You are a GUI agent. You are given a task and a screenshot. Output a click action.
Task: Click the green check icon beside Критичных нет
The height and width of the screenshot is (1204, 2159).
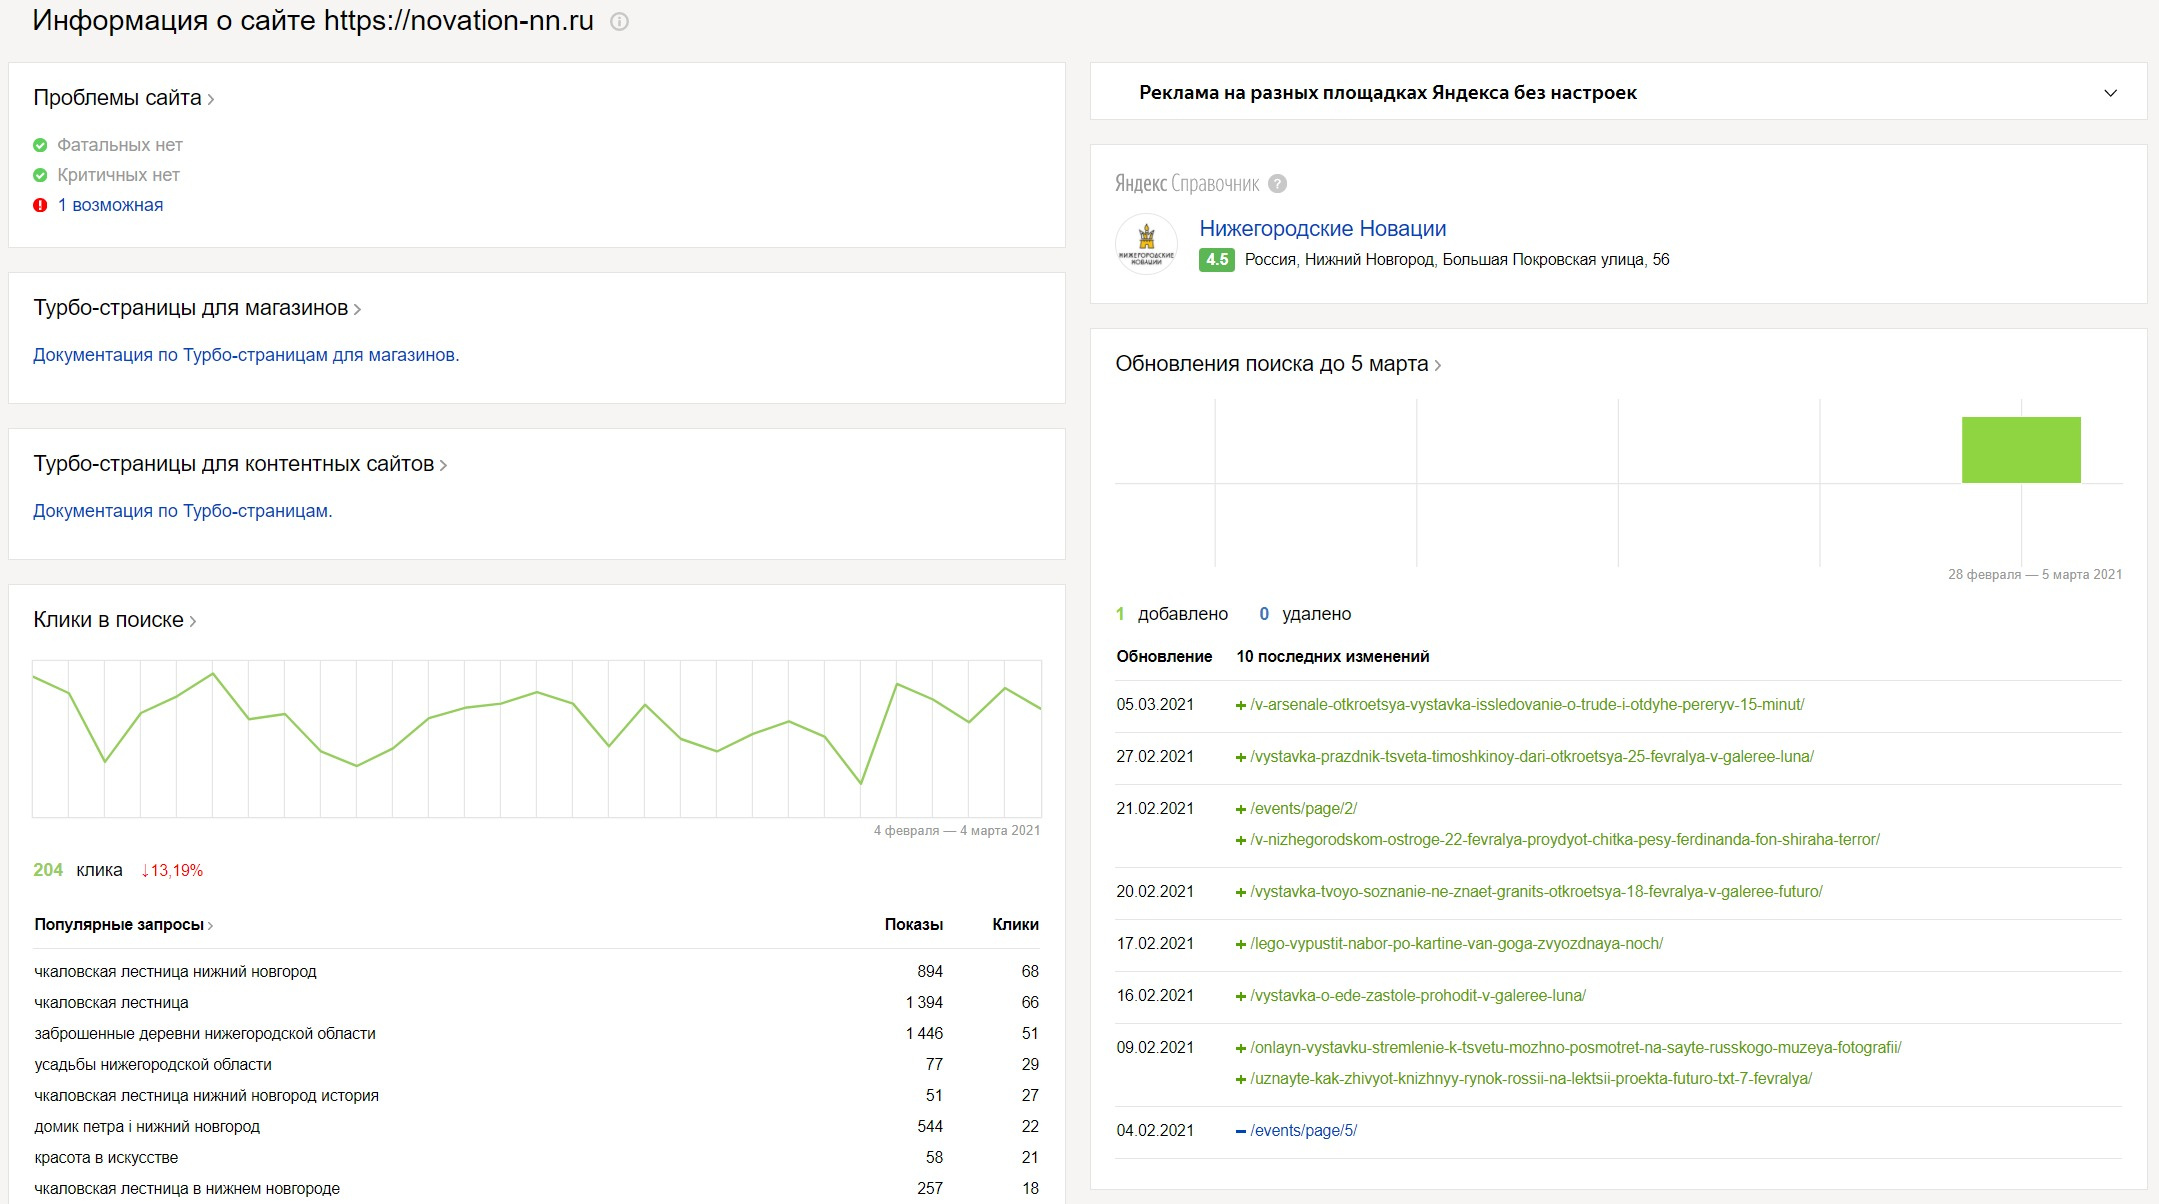[x=40, y=175]
